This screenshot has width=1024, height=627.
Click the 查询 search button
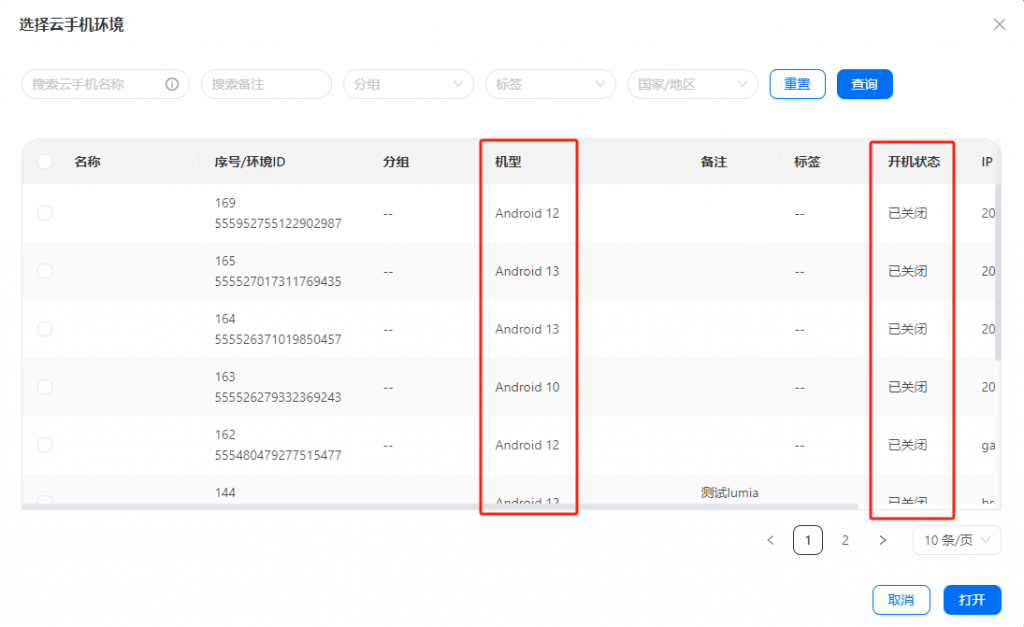click(864, 84)
